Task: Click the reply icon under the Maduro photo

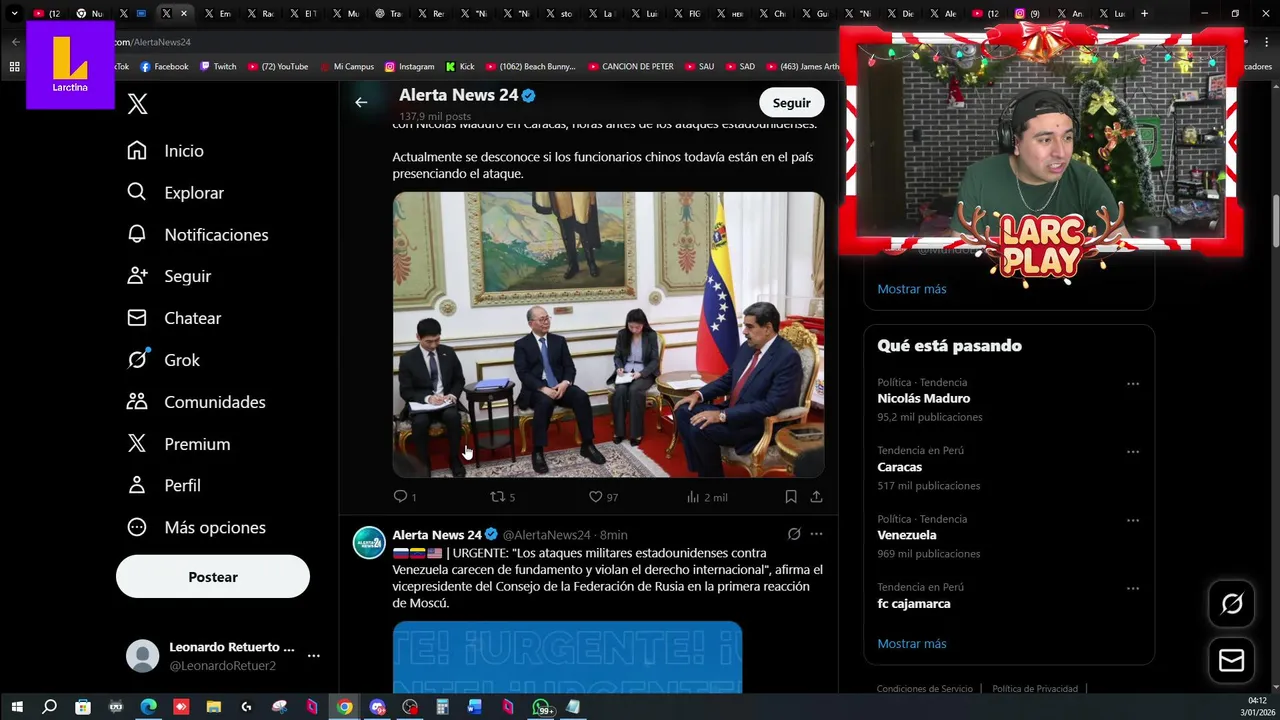Action: click(400, 496)
